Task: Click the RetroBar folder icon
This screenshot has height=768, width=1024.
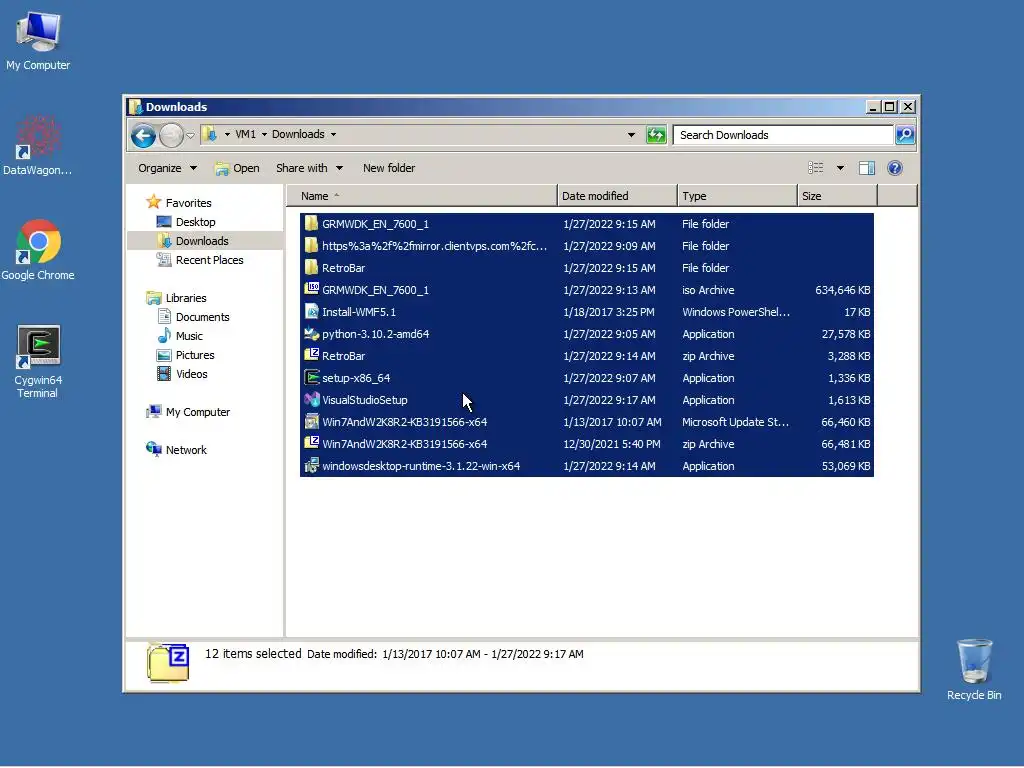Action: point(312,268)
